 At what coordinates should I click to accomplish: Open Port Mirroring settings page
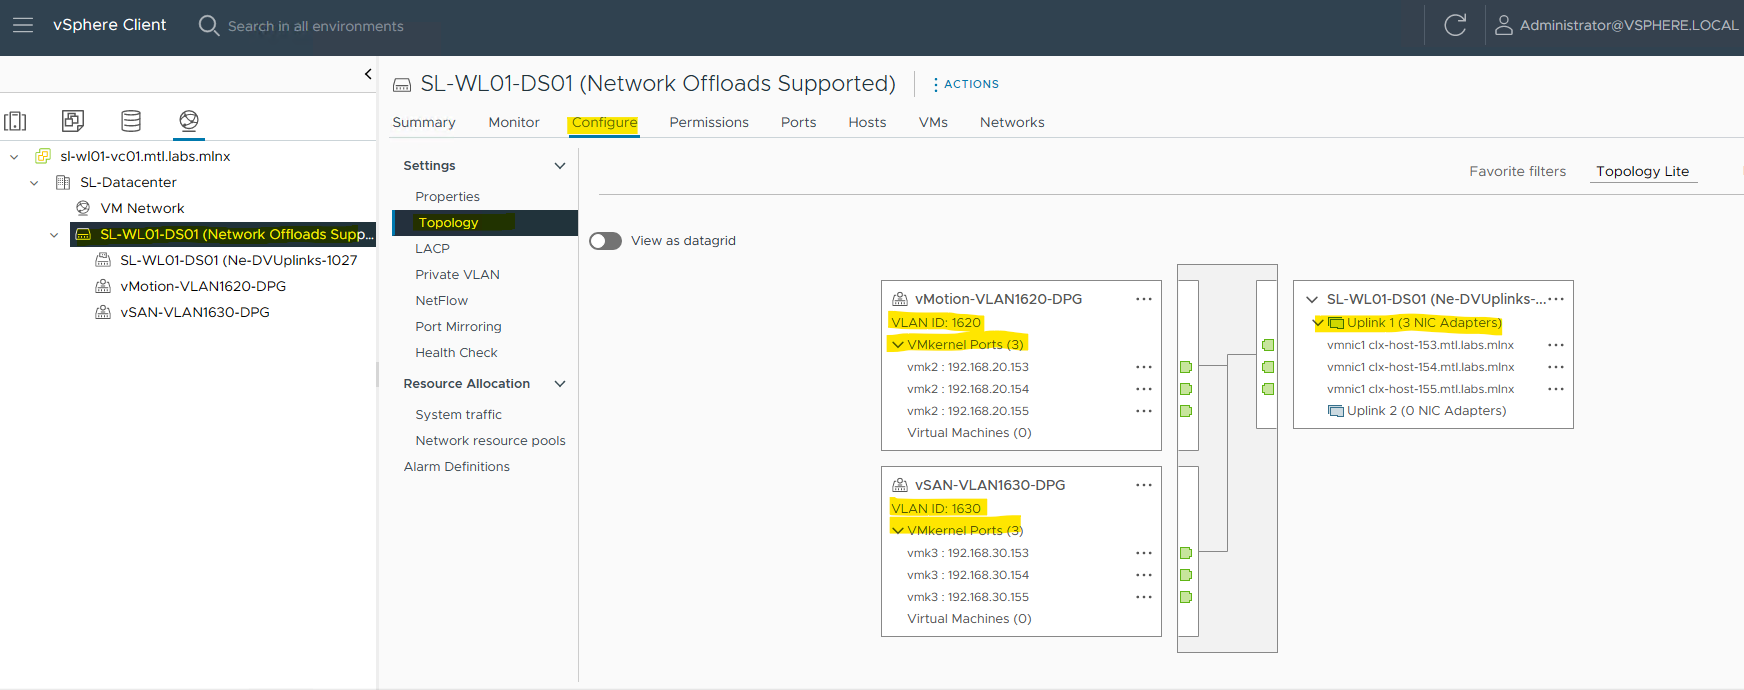[458, 327]
